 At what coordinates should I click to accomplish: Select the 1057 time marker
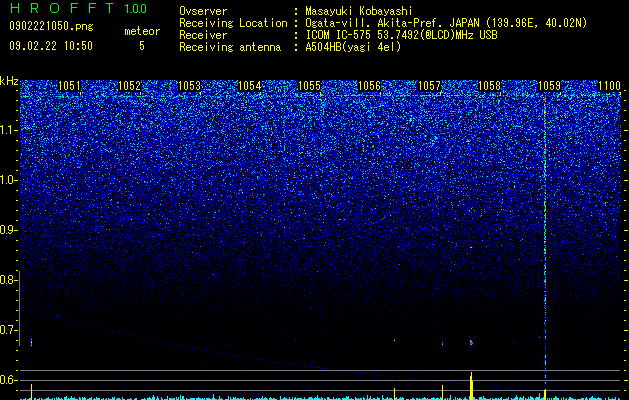[x=429, y=86]
